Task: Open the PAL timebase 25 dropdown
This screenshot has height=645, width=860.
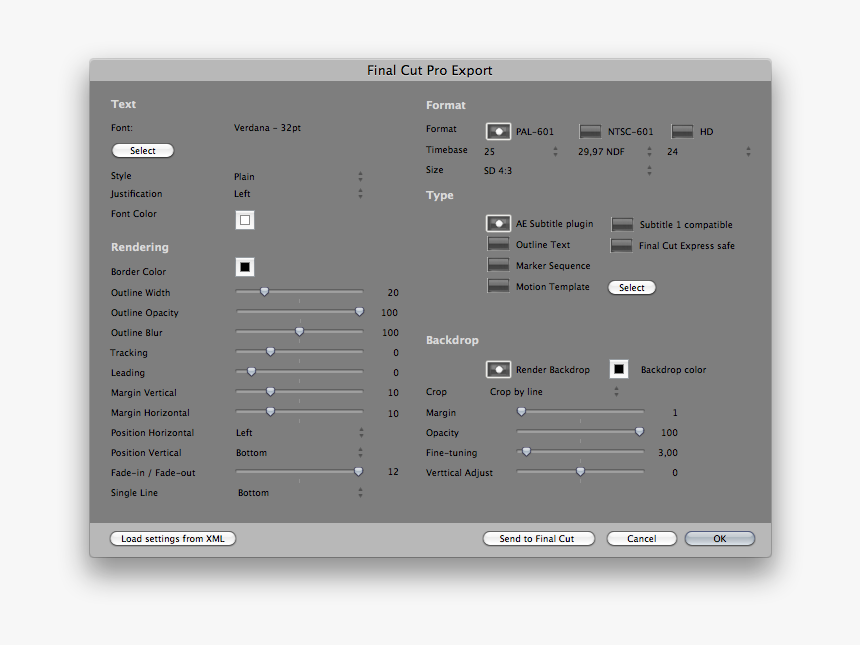Action: (x=521, y=151)
